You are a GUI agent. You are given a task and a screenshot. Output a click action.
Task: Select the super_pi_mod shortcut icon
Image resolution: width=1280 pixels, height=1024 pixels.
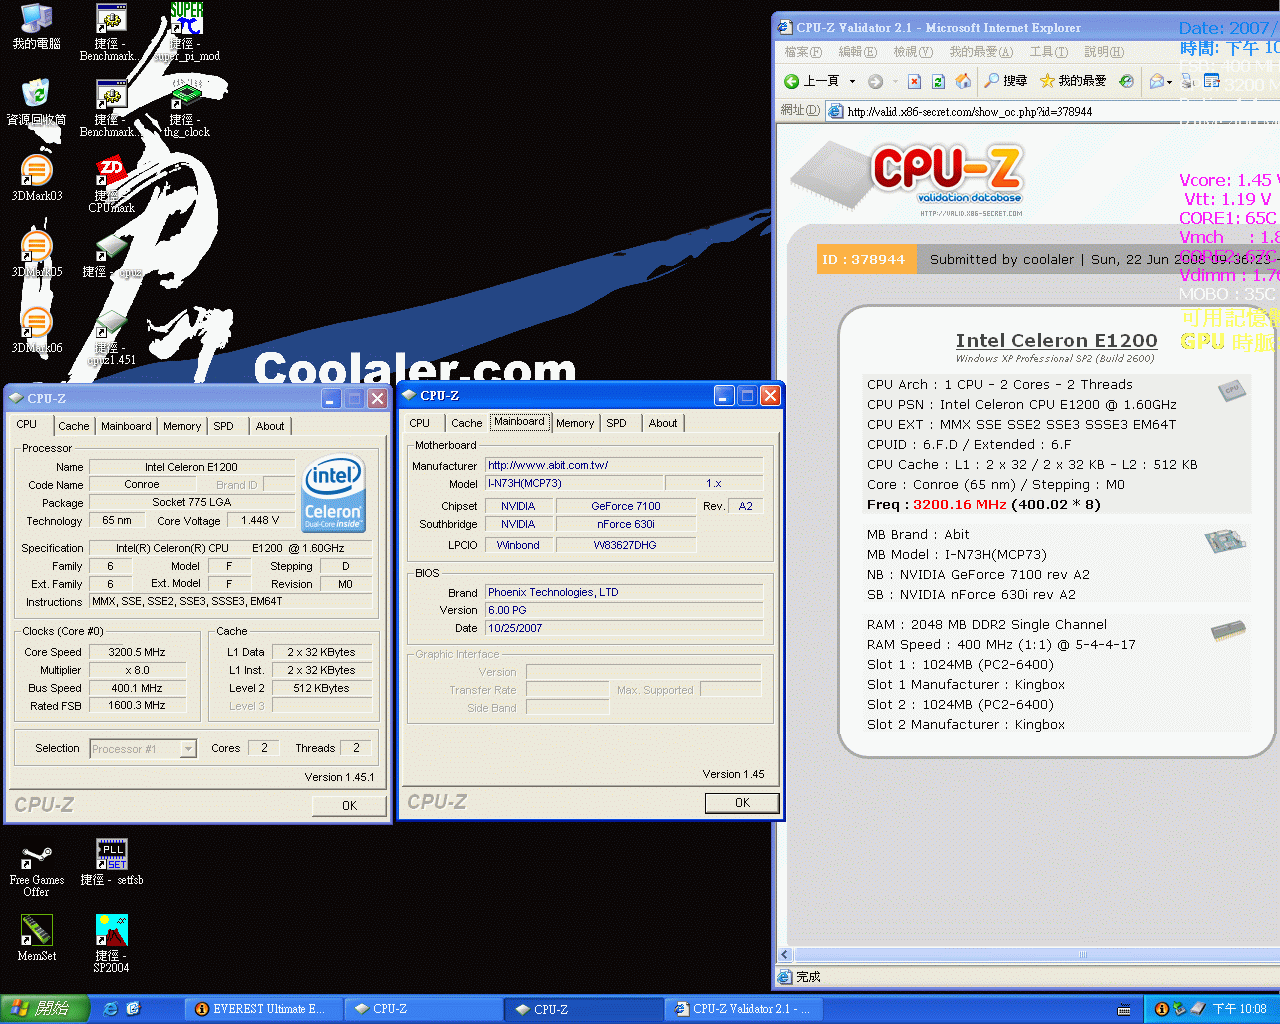point(187,32)
